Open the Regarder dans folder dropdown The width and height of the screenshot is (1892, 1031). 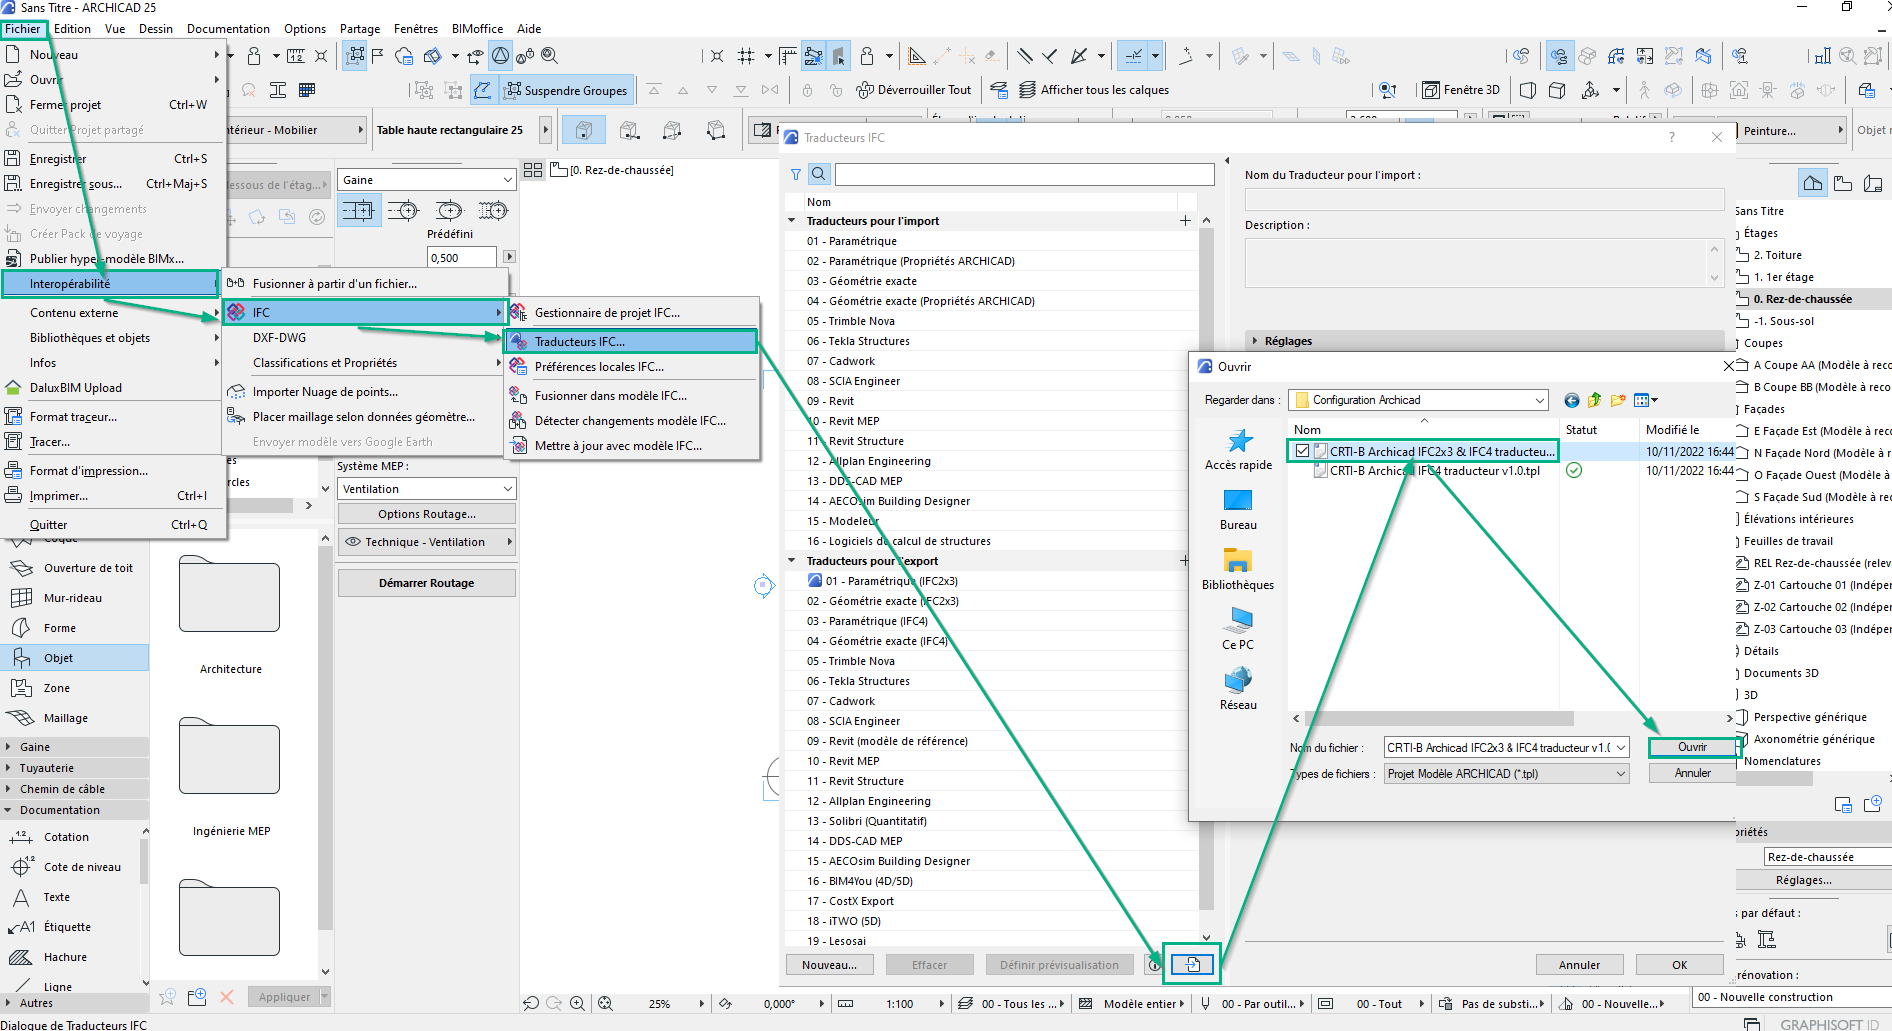1418,400
